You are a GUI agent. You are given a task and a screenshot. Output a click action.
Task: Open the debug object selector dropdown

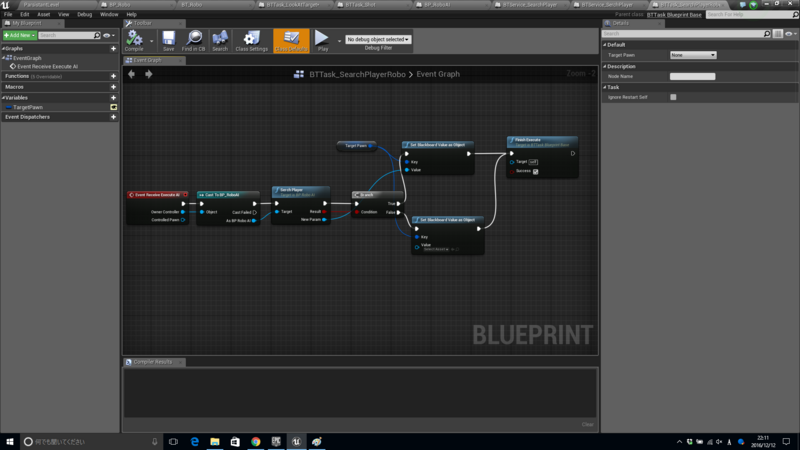[x=378, y=39]
